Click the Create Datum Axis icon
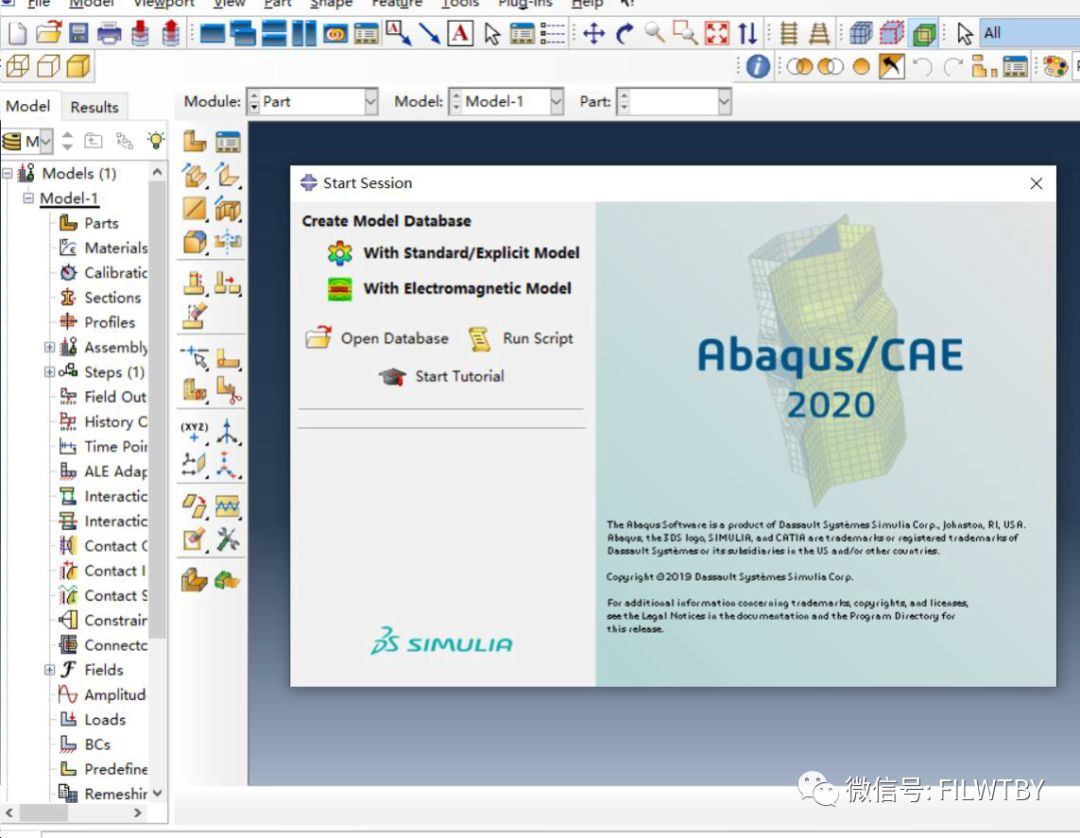This screenshot has height=838, width=1080. pyautogui.click(x=227, y=432)
